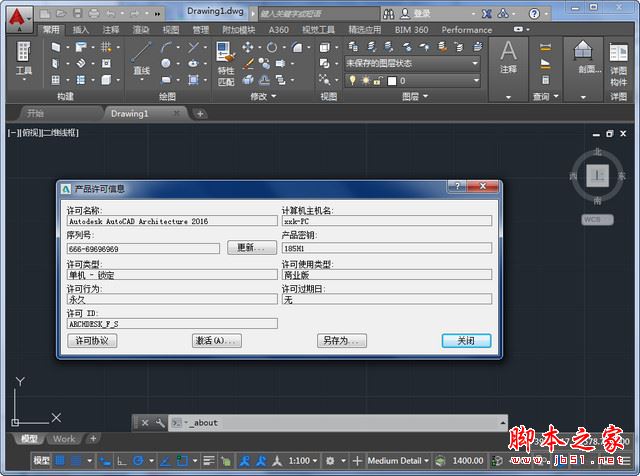Open the A360 ribbon tab

pyautogui.click(x=278, y=30)
